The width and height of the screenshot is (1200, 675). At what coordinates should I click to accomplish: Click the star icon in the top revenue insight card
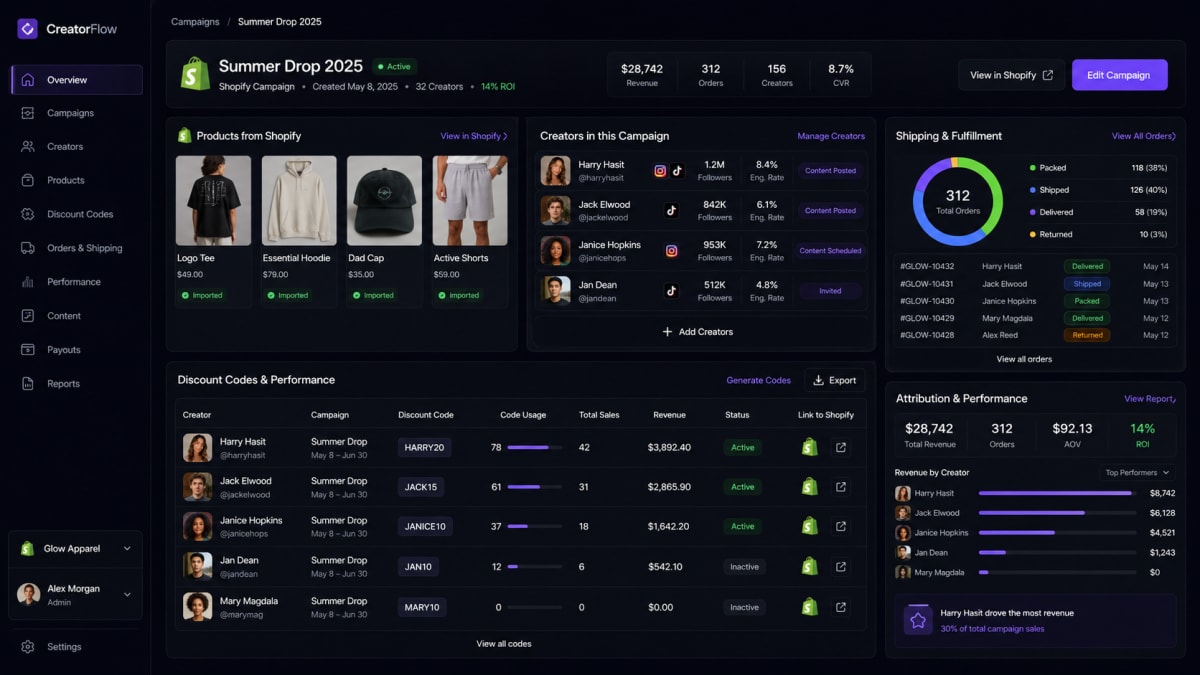(918, 620)
